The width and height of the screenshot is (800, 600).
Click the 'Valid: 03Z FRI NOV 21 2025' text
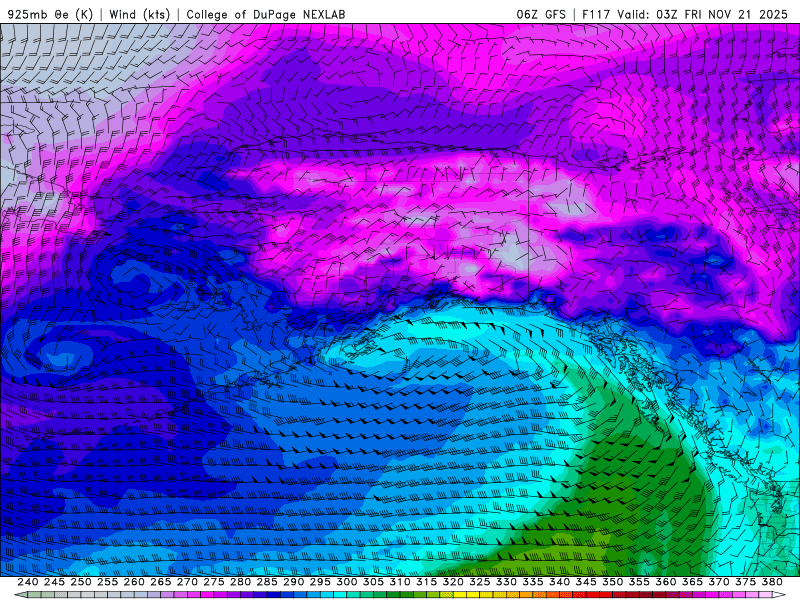pyautogui.click(x=703, y=14)
